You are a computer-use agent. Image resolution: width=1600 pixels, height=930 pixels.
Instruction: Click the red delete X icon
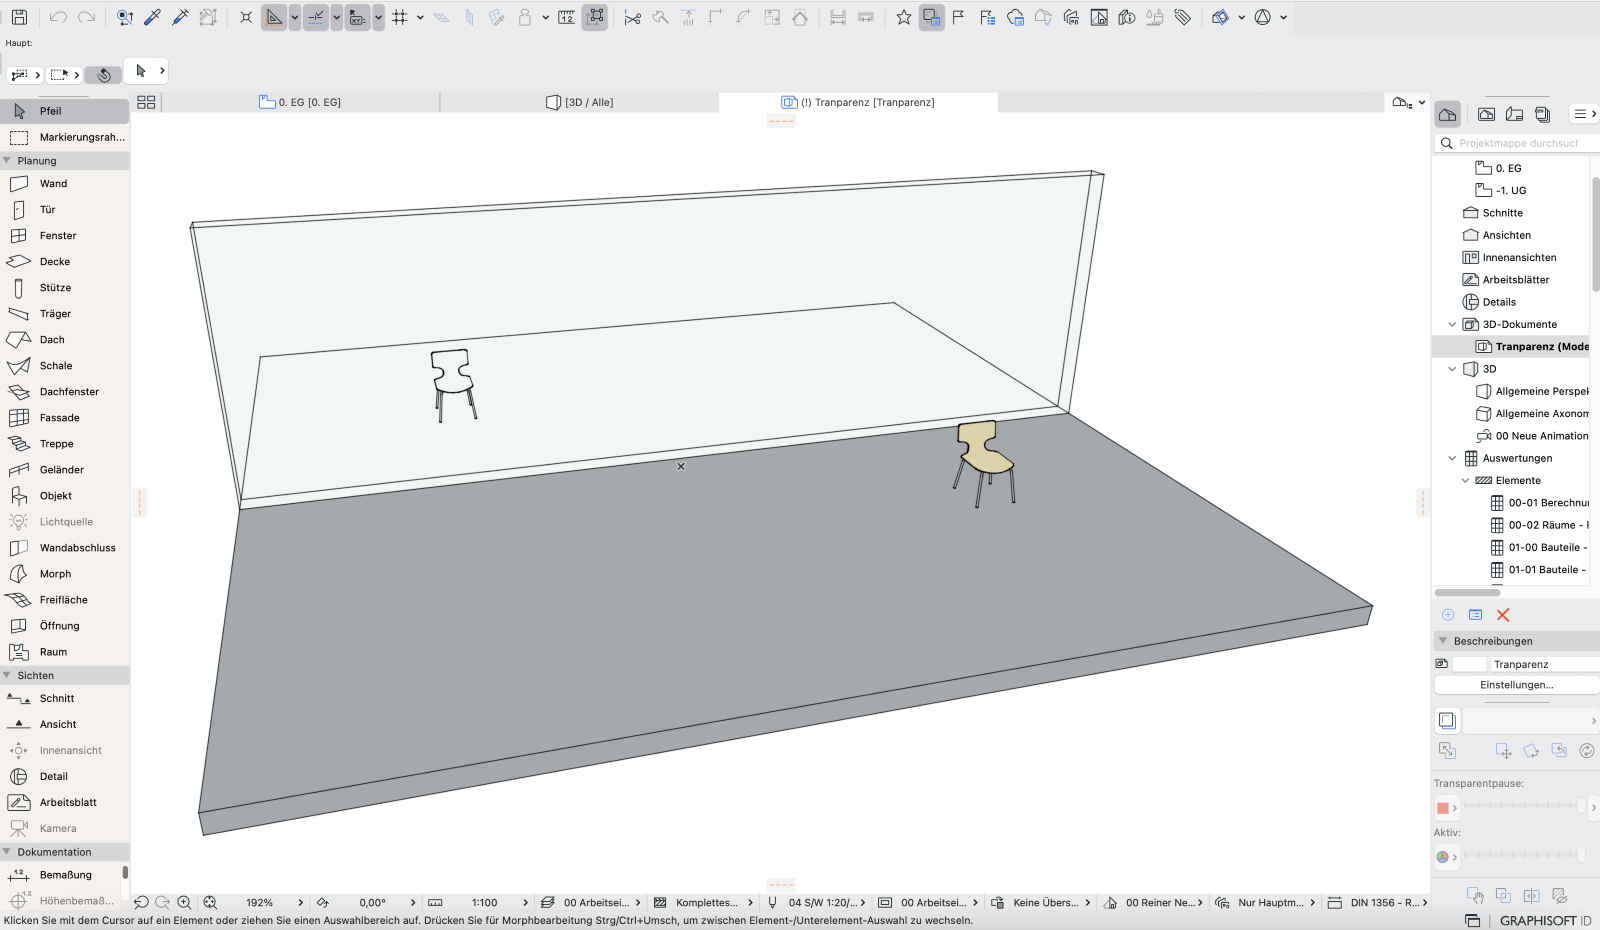click(x=1503, y=615)
